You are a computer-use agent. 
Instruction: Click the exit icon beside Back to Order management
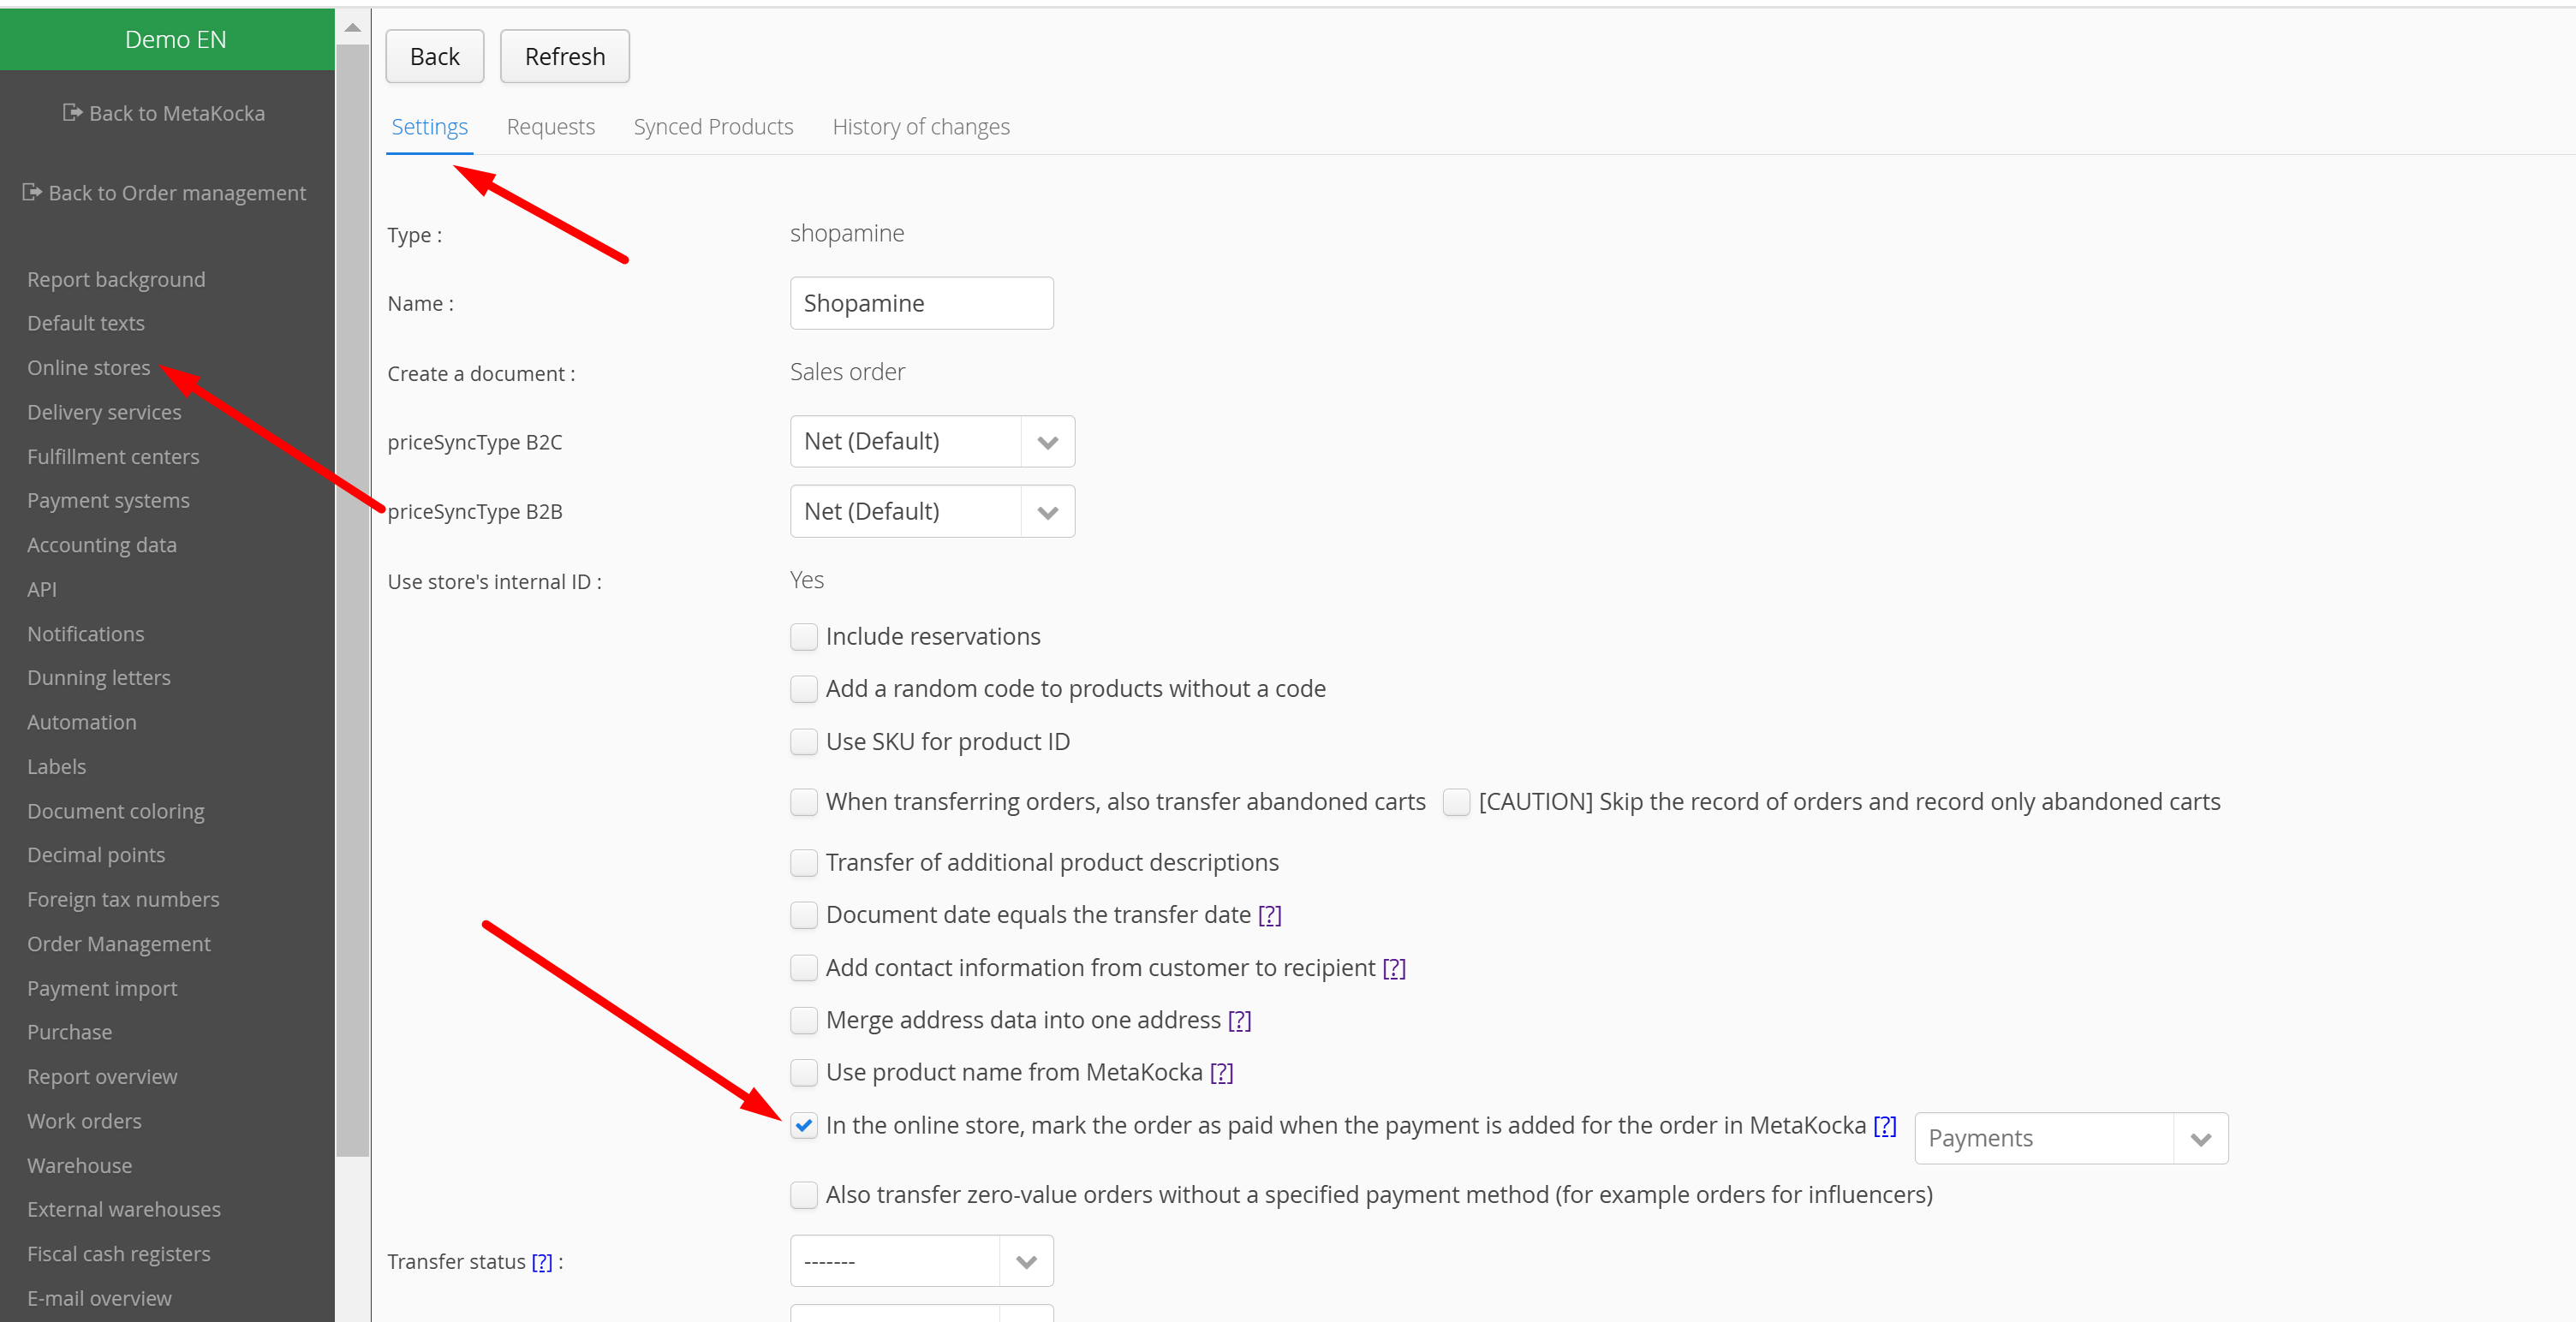(32, 192)
